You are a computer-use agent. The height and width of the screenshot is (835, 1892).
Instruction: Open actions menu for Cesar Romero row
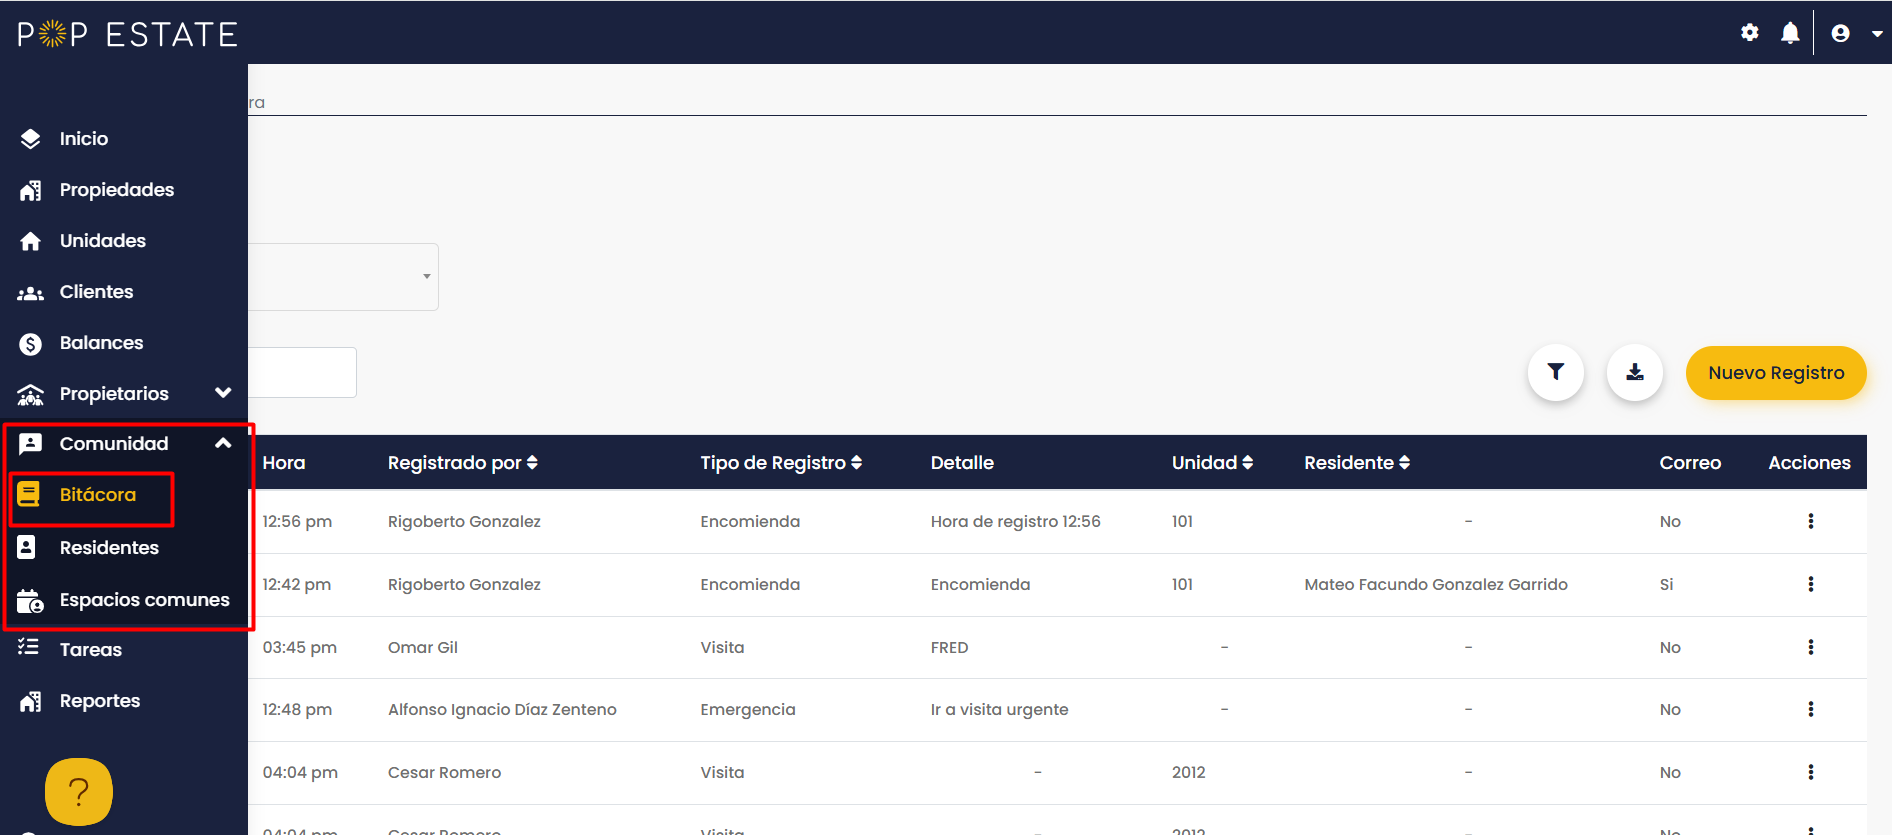pos(1810,772)
